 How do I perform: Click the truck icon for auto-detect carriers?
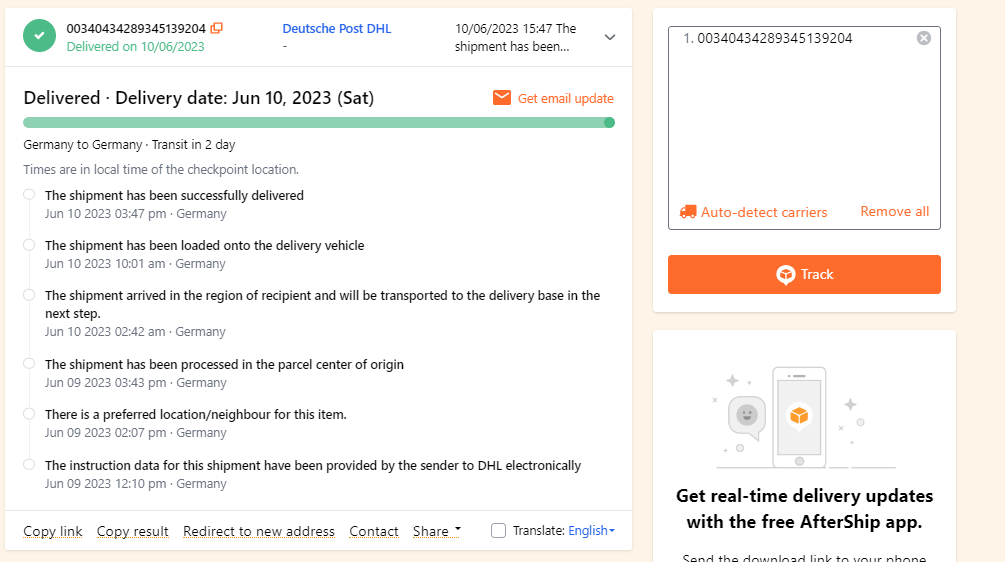(x=688, y=212)
